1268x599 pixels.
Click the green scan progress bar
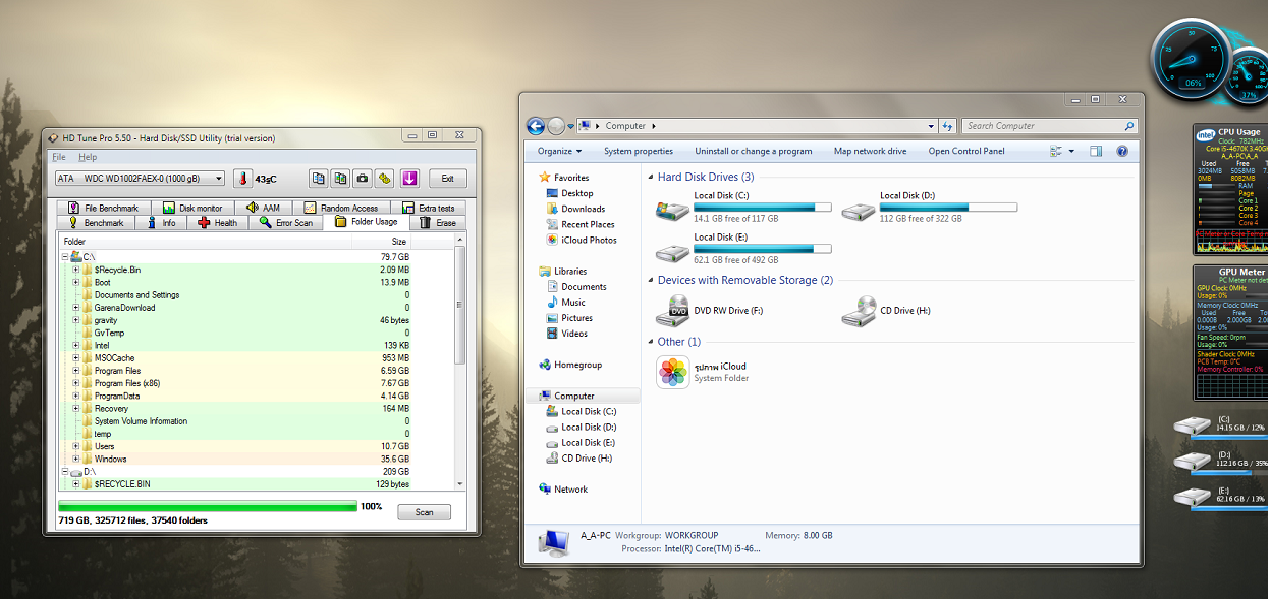point(207,507)
